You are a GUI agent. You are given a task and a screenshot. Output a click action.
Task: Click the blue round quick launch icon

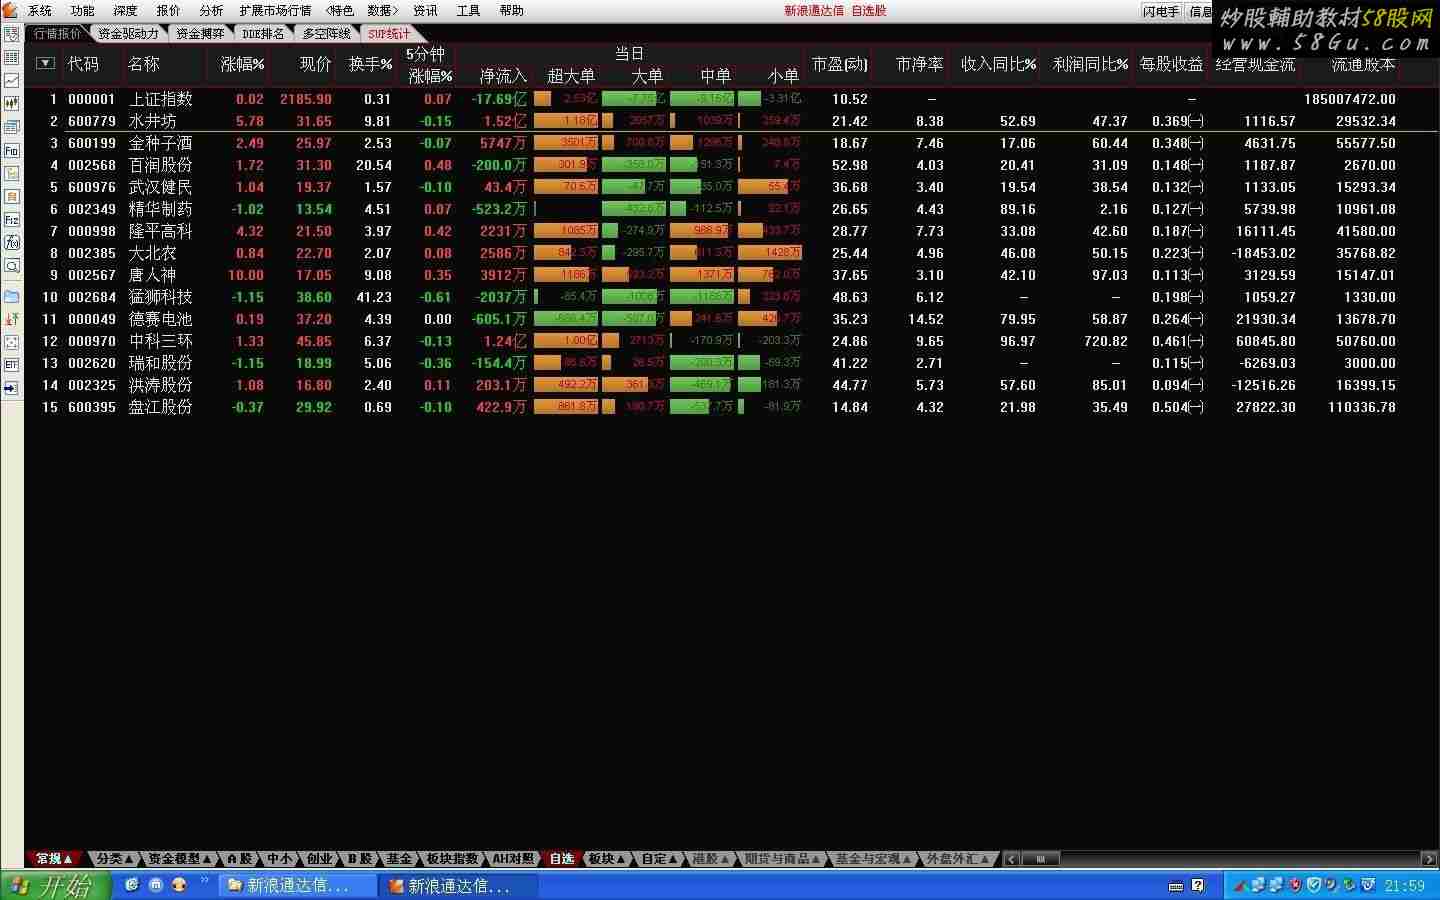156,885
